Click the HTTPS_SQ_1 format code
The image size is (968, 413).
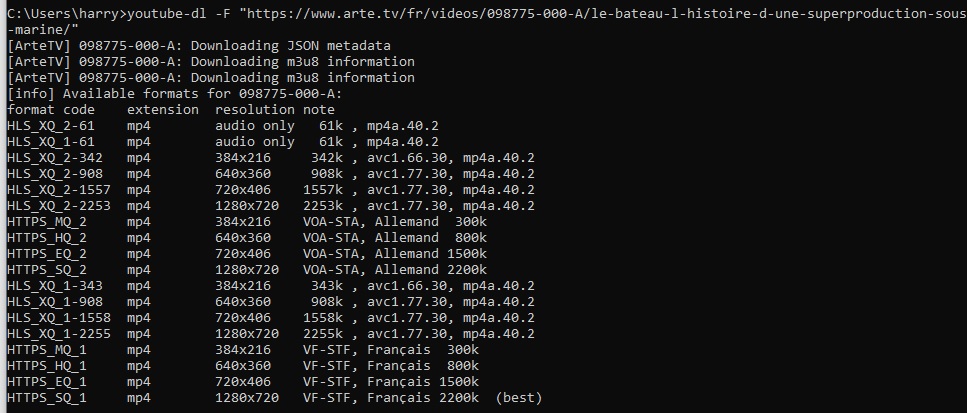47,398
